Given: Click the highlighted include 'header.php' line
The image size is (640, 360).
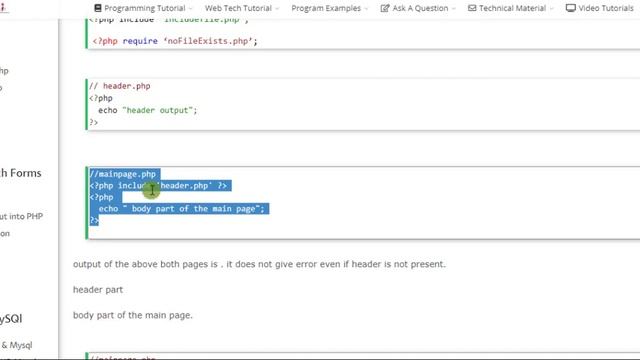Looking at the screenshot, I should pos(158,186).
